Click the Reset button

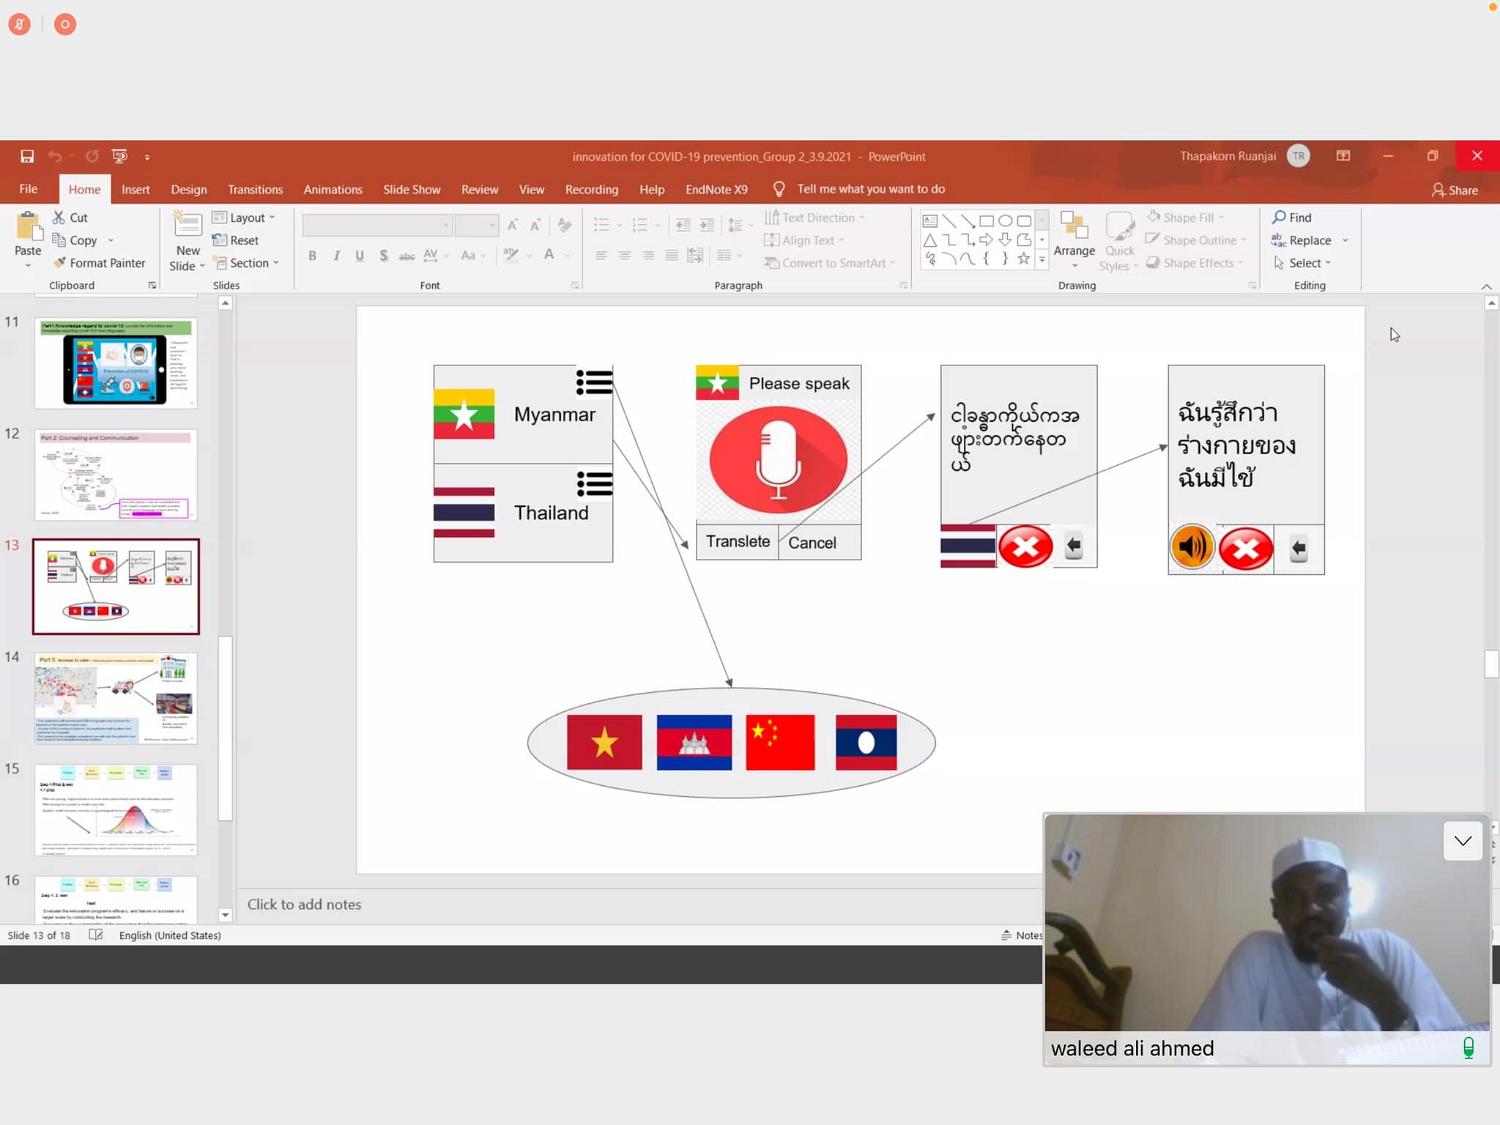click(x=236, y=240)
